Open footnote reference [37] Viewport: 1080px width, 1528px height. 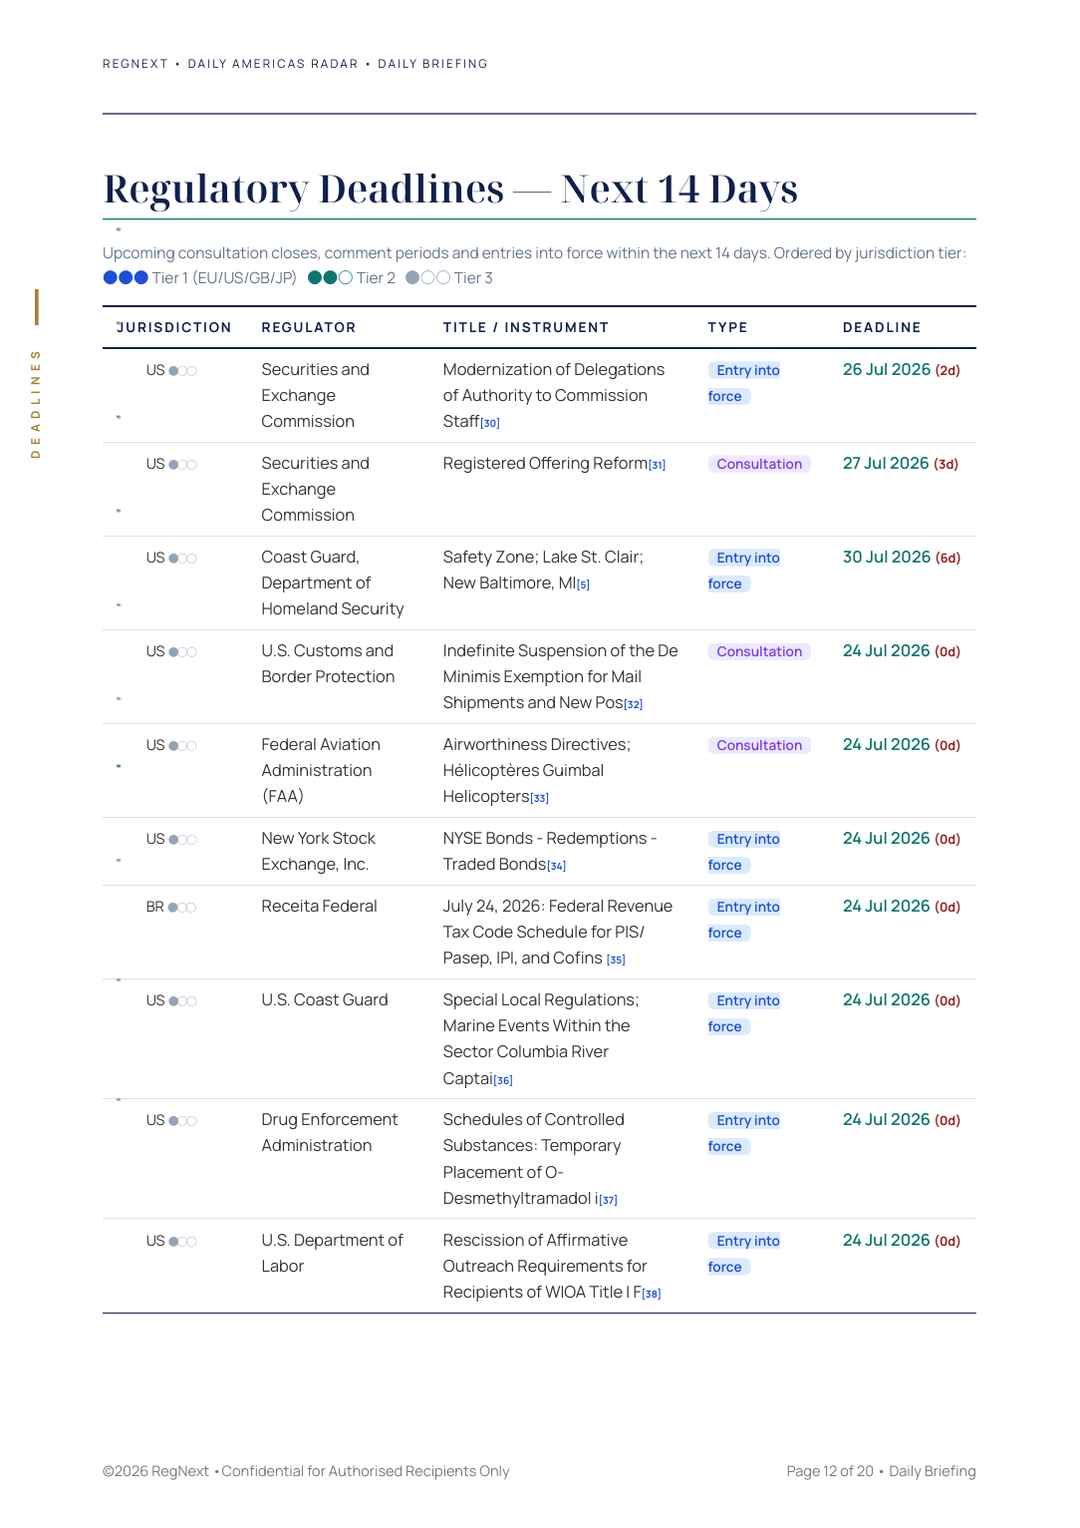click(x=608, y=1200)
